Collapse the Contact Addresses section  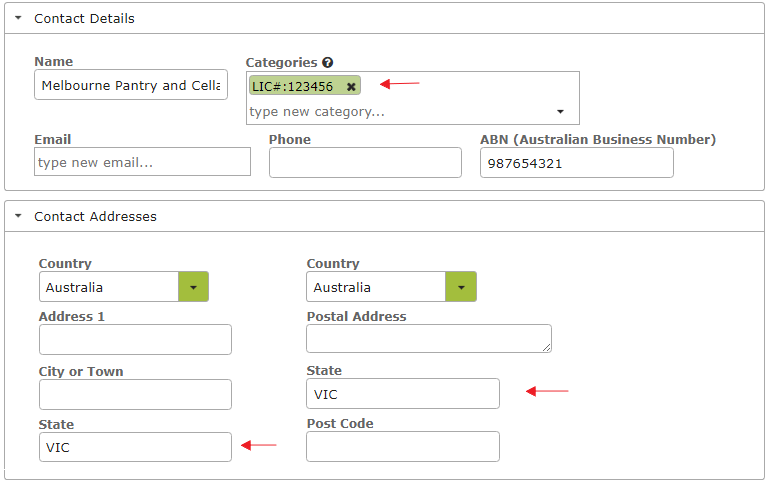[x=19, y=216]
